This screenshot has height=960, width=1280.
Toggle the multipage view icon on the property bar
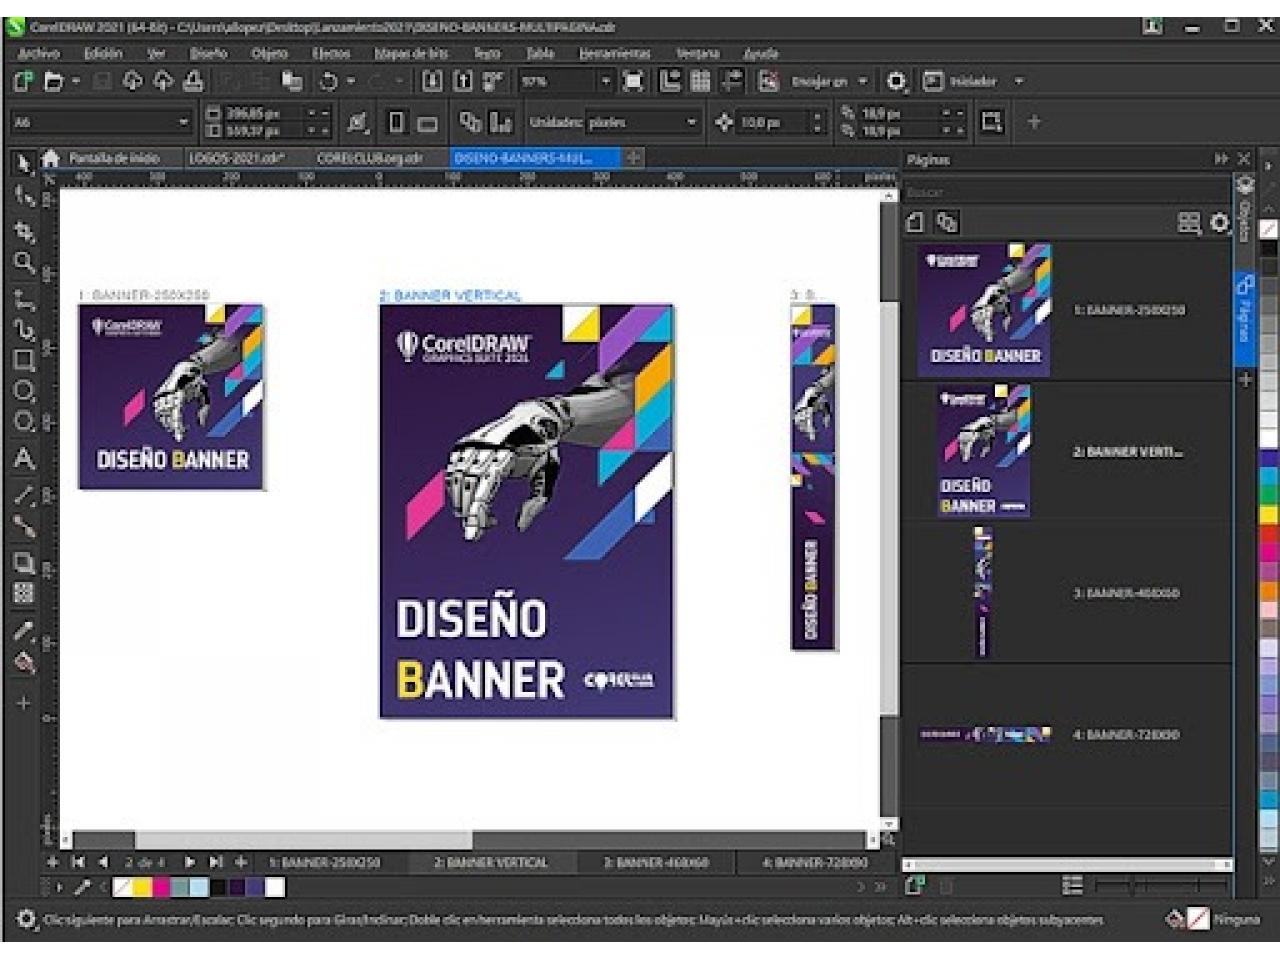coord(470,122)
